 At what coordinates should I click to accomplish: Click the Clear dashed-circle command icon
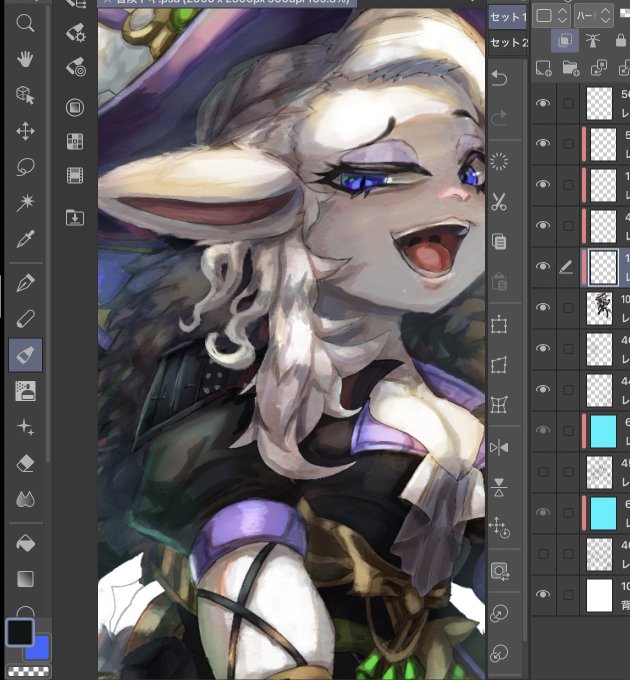coord(499,161)
